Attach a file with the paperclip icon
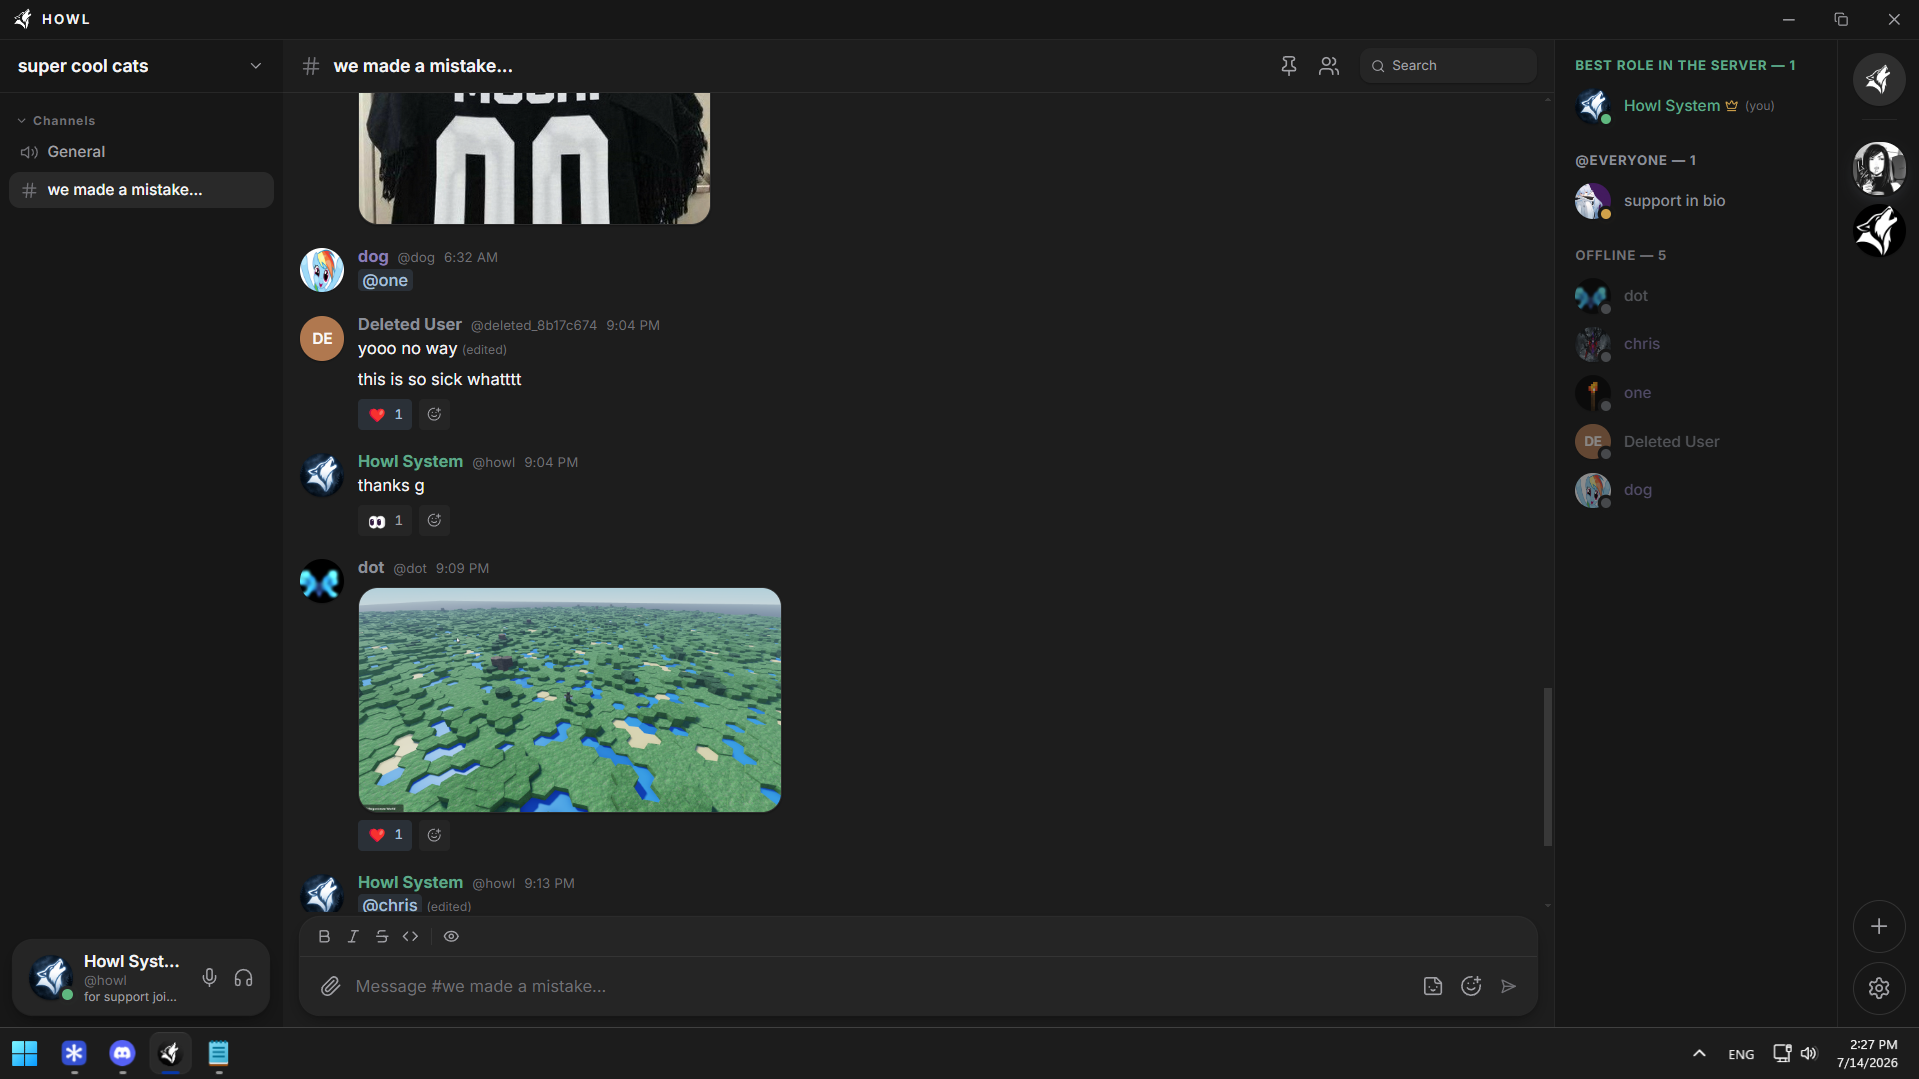This screenshot has width=1919, height=1079. pos(330,987)
